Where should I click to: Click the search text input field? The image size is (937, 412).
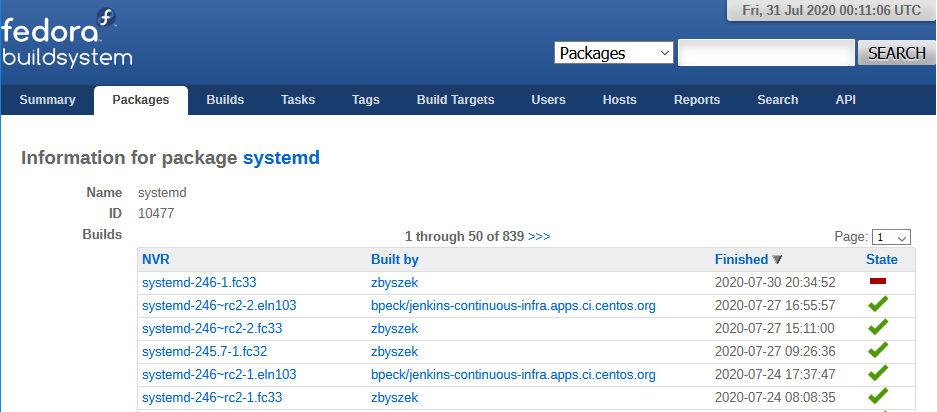766,53
